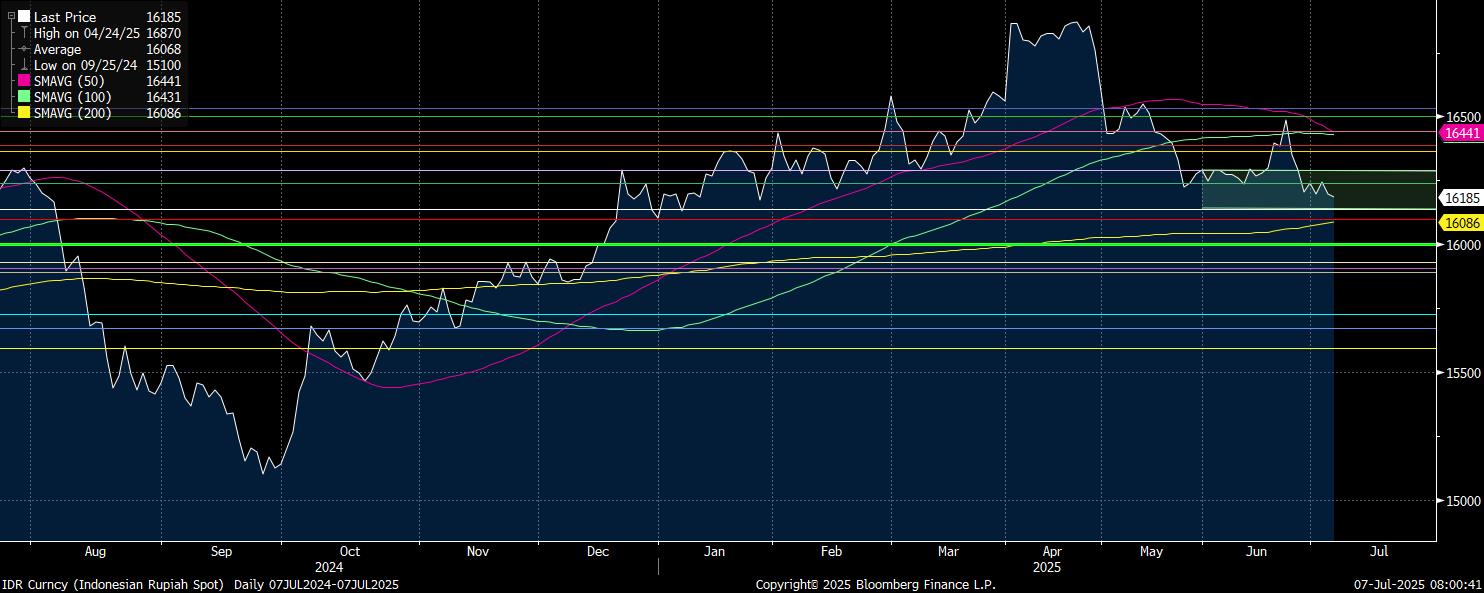Click the pink SMAVG (50) swatch
The width and height of the screenshot is (1484, 593).
[x=24, y=81]
